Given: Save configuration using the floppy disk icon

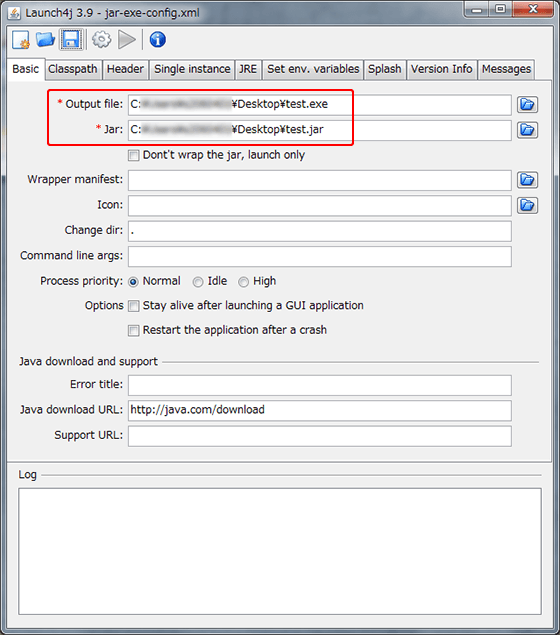Looking at the screenshot, I should tap(71, 40).
